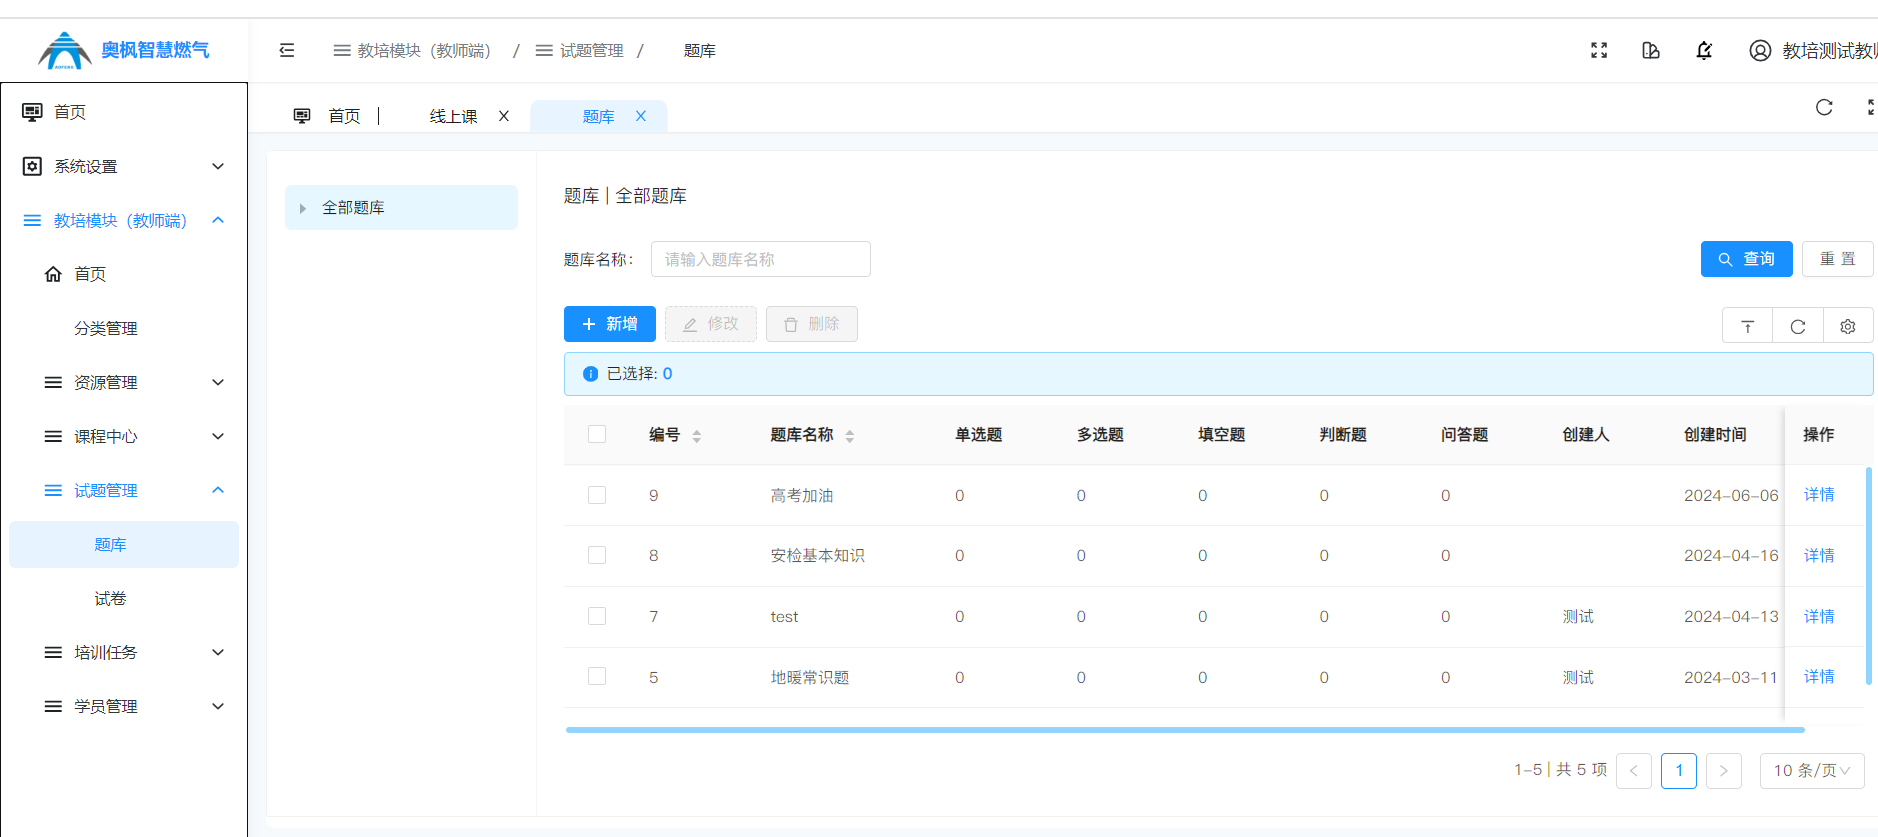This screenshot has height=837, width=1878.
Task: Expand the 课程中心 submenu chevron
Action: pyautogui.click(x=218, y=436)
